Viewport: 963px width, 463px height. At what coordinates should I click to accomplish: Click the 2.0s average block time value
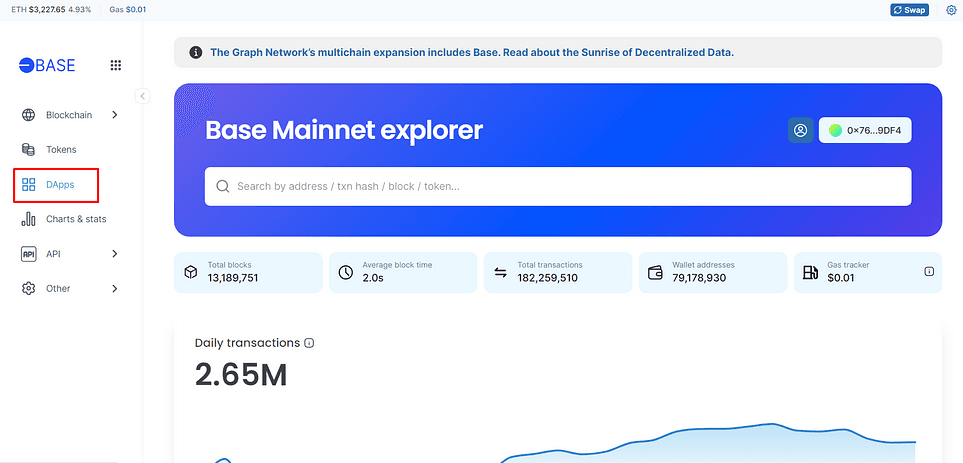pos(371,278)
